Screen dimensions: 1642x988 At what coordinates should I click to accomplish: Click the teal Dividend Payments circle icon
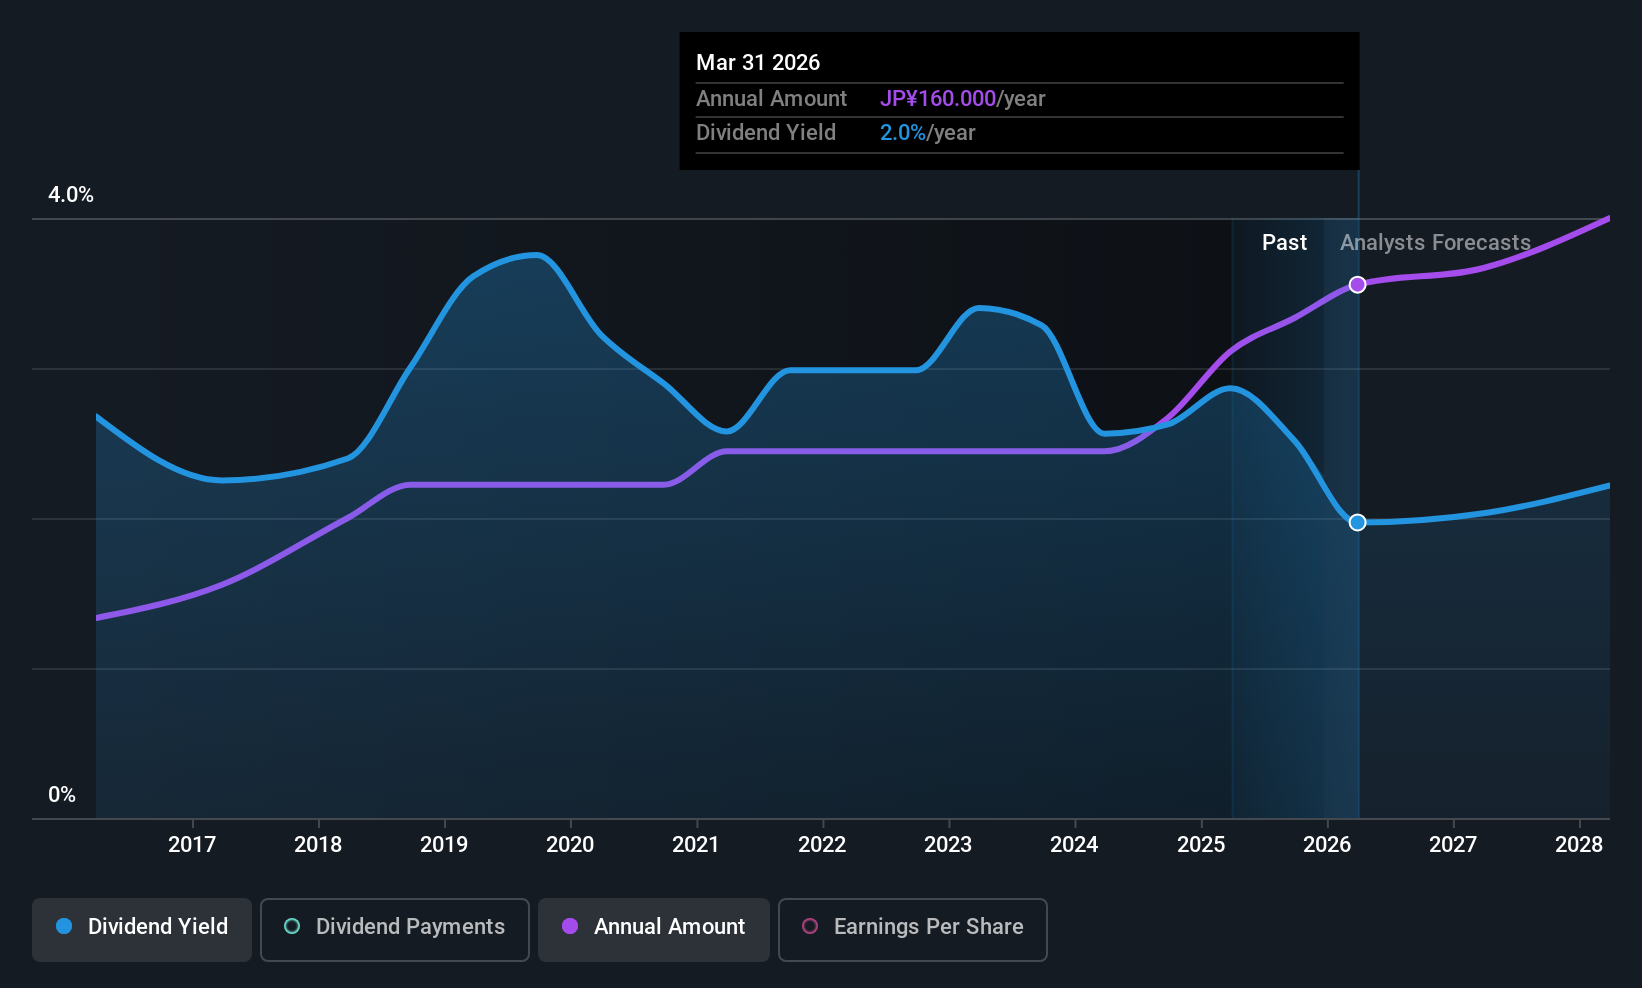coord(292,926)
